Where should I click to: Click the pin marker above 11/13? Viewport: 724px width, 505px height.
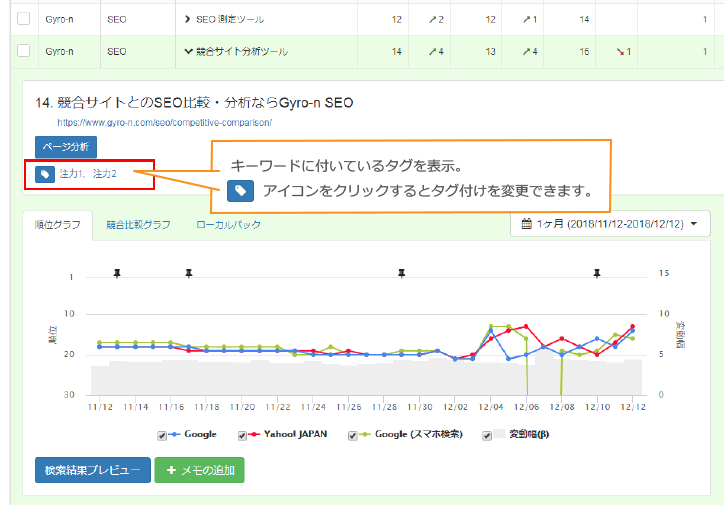tap(117, 274)
